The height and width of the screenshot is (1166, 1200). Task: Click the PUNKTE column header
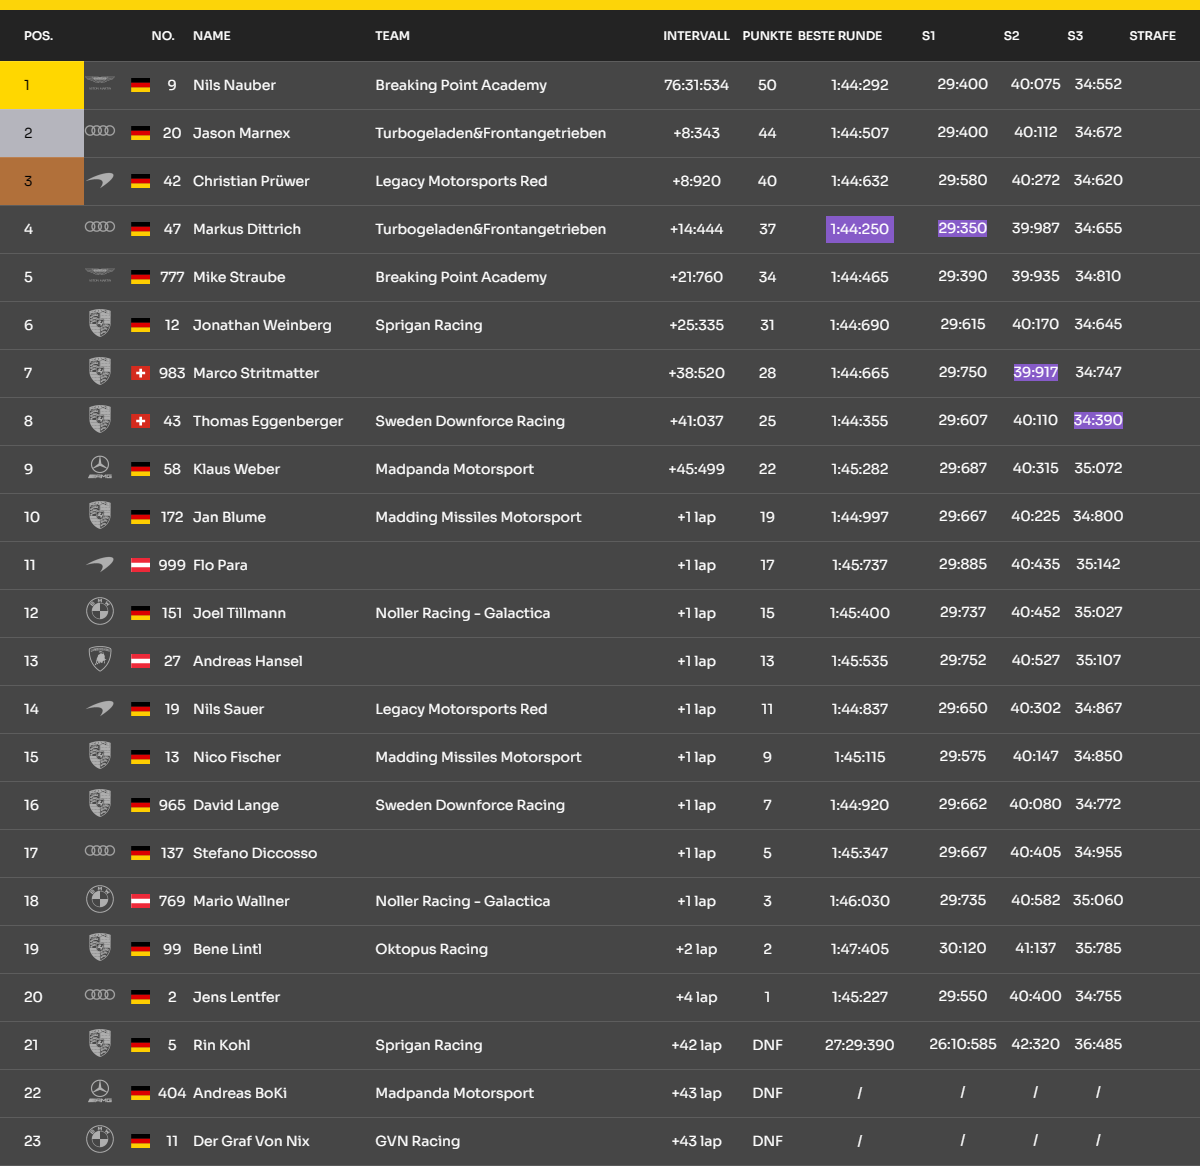pyautogui.click(x=767, y=36)
